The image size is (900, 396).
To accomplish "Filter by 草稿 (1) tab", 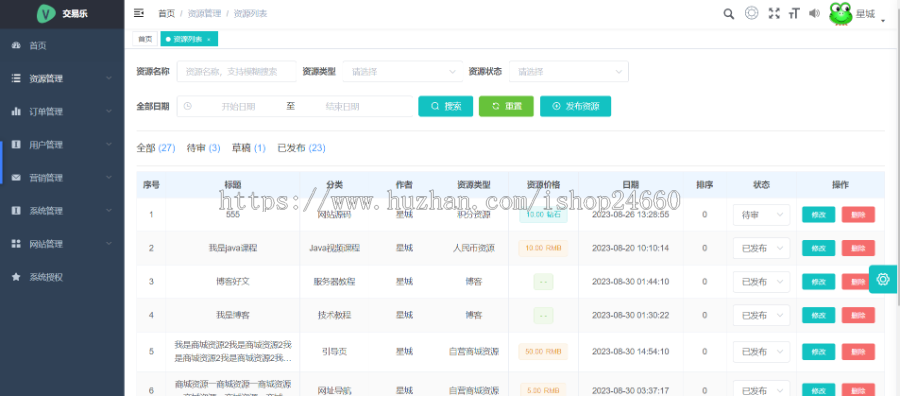I will tap(249, 148).
